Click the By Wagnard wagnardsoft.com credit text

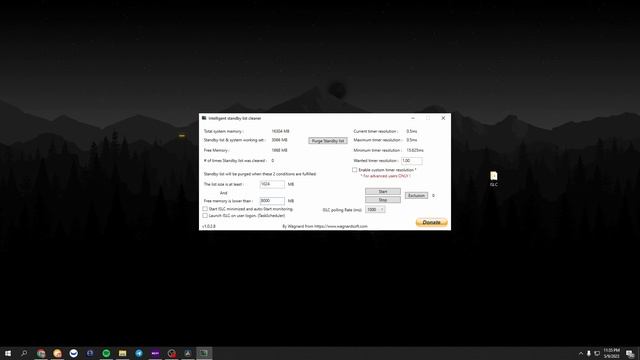[x=325, y=226]
